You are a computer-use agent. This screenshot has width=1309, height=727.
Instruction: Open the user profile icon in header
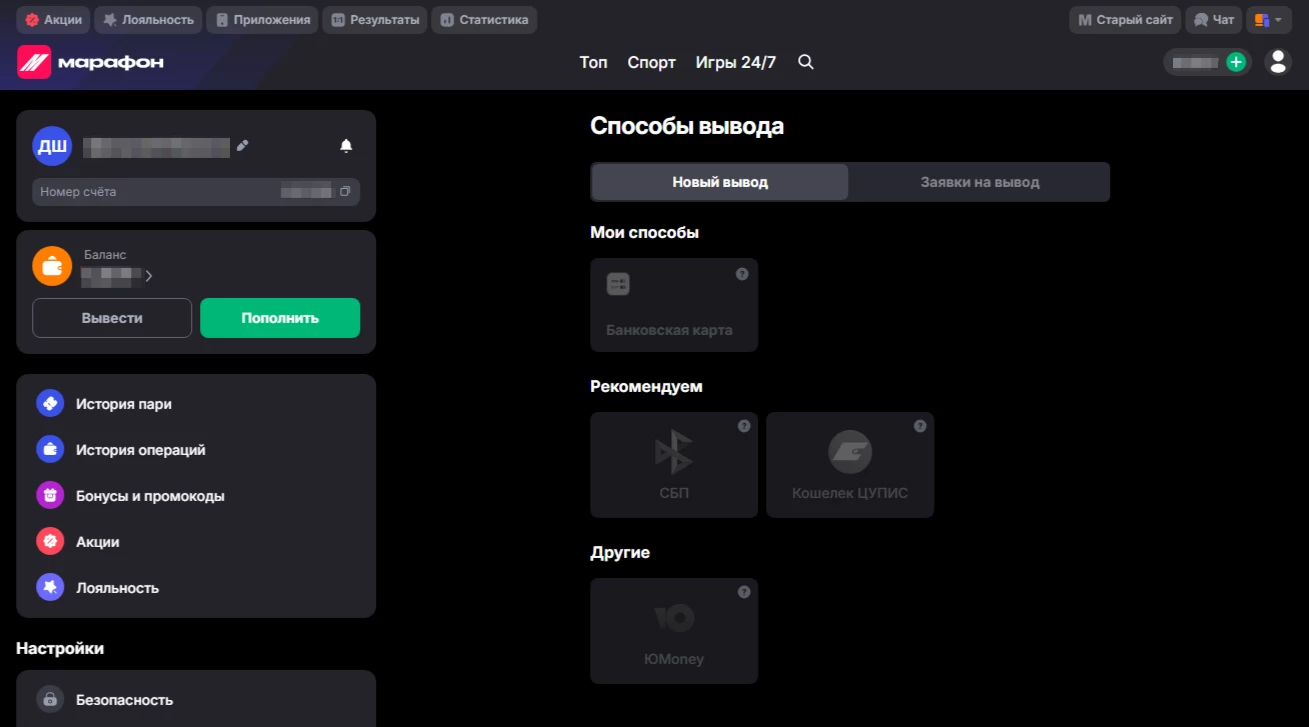(1278, 62)
